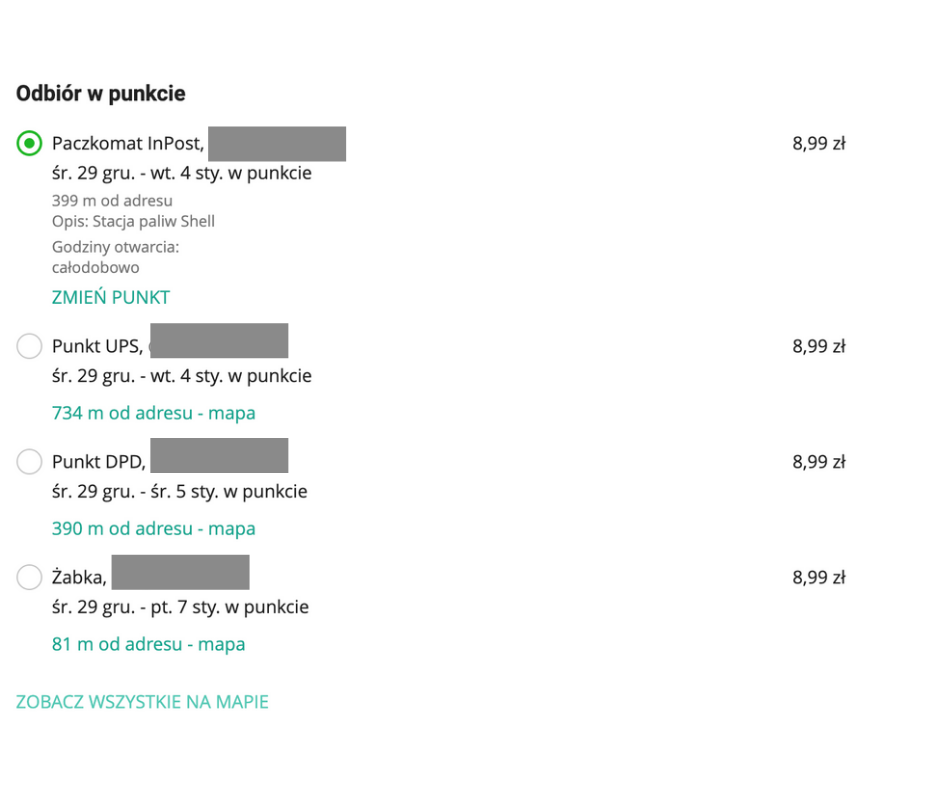The width and height of the screenshot is (940, 788).
Task: Click the 8,99 zł price for Paczkomat InPost
Action: [818, 143]
